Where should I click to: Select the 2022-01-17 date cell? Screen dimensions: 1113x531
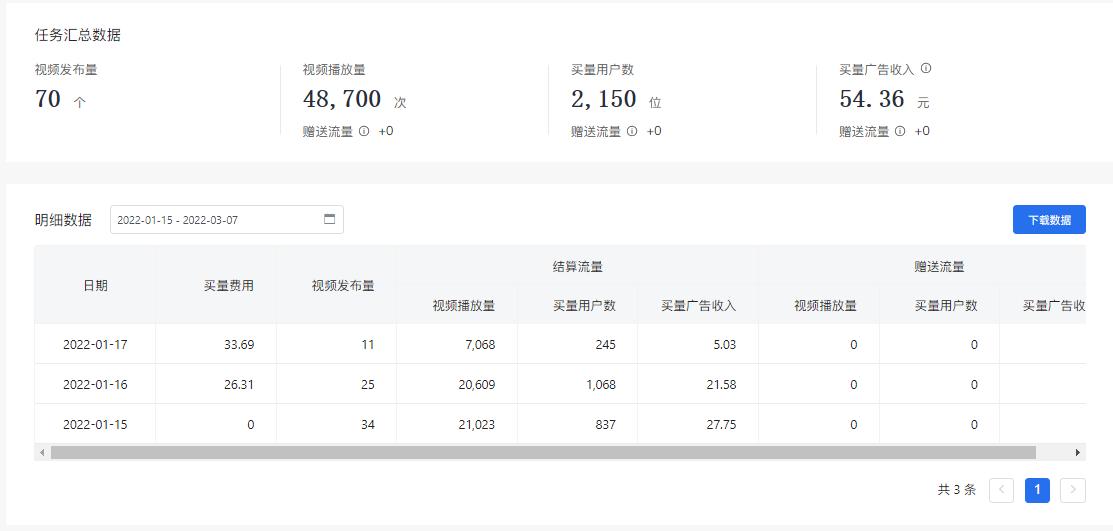coord(95,344)
